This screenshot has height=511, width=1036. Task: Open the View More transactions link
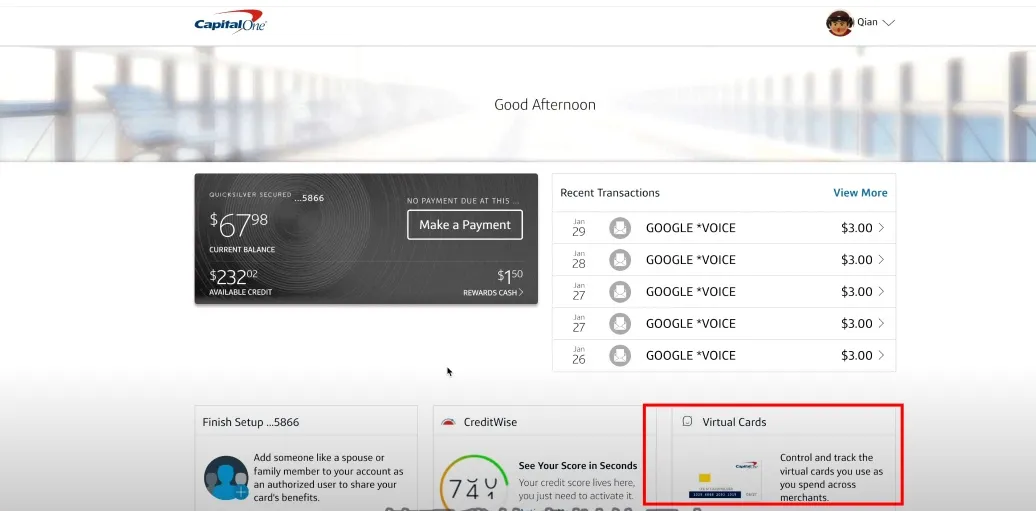pos(860,193)
